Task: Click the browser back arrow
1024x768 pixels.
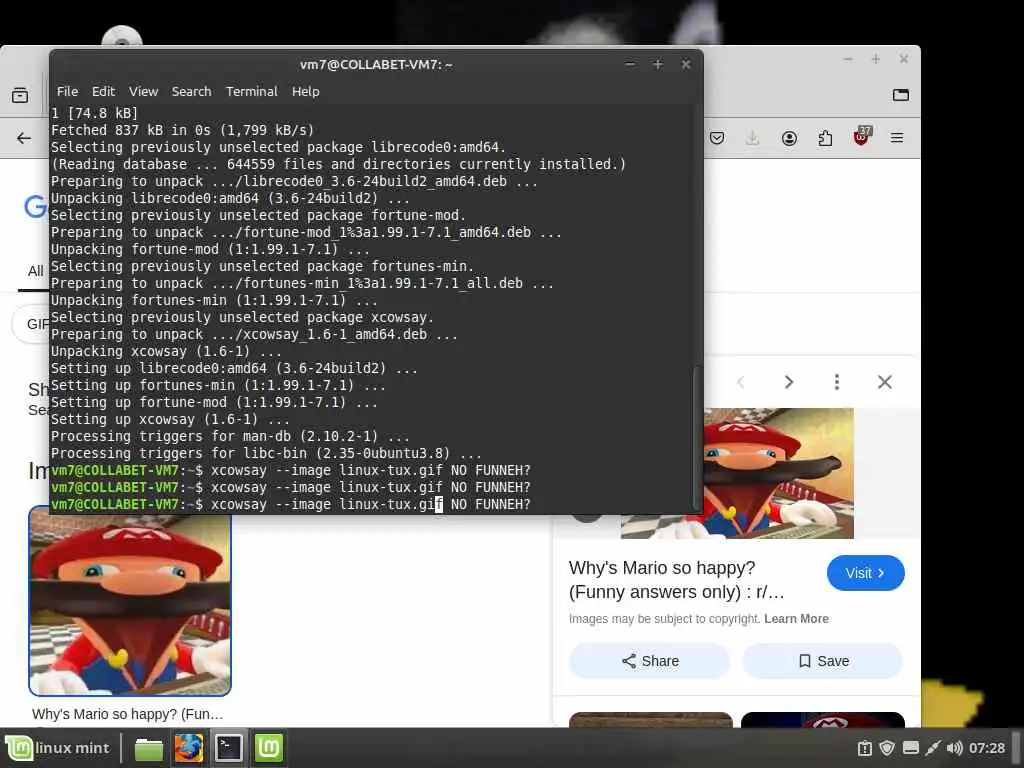Action: [24, 138]
